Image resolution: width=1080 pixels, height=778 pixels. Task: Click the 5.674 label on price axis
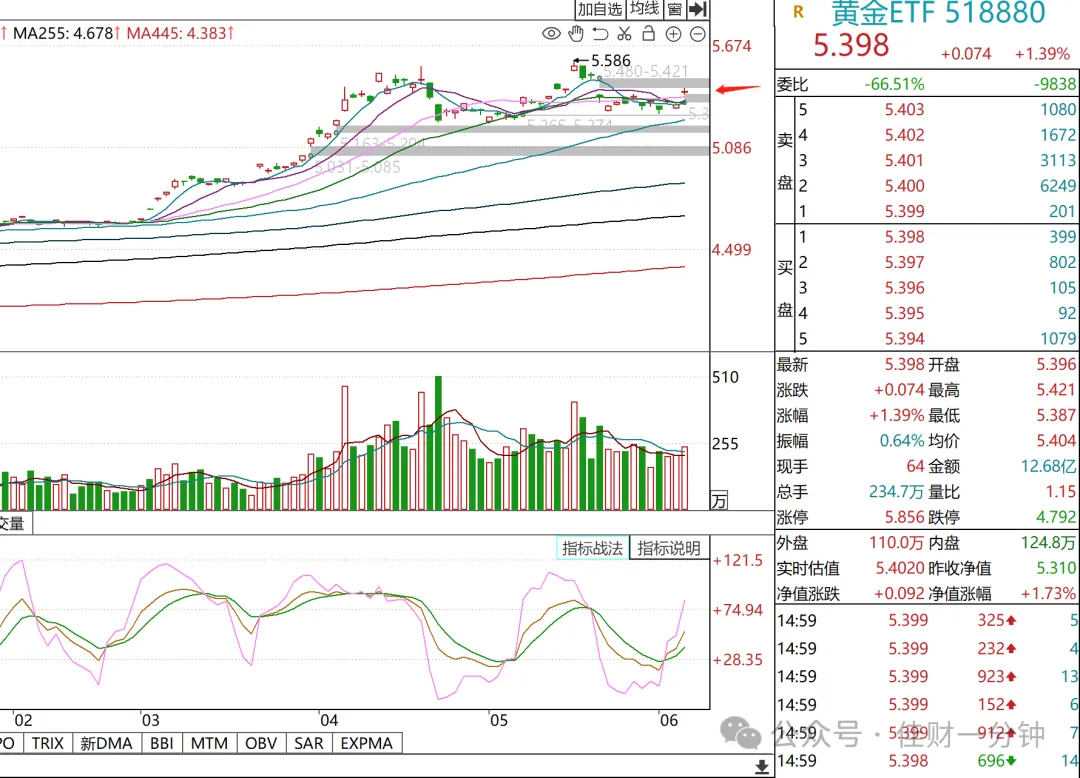pyautogui.click(x=731, y=46)
